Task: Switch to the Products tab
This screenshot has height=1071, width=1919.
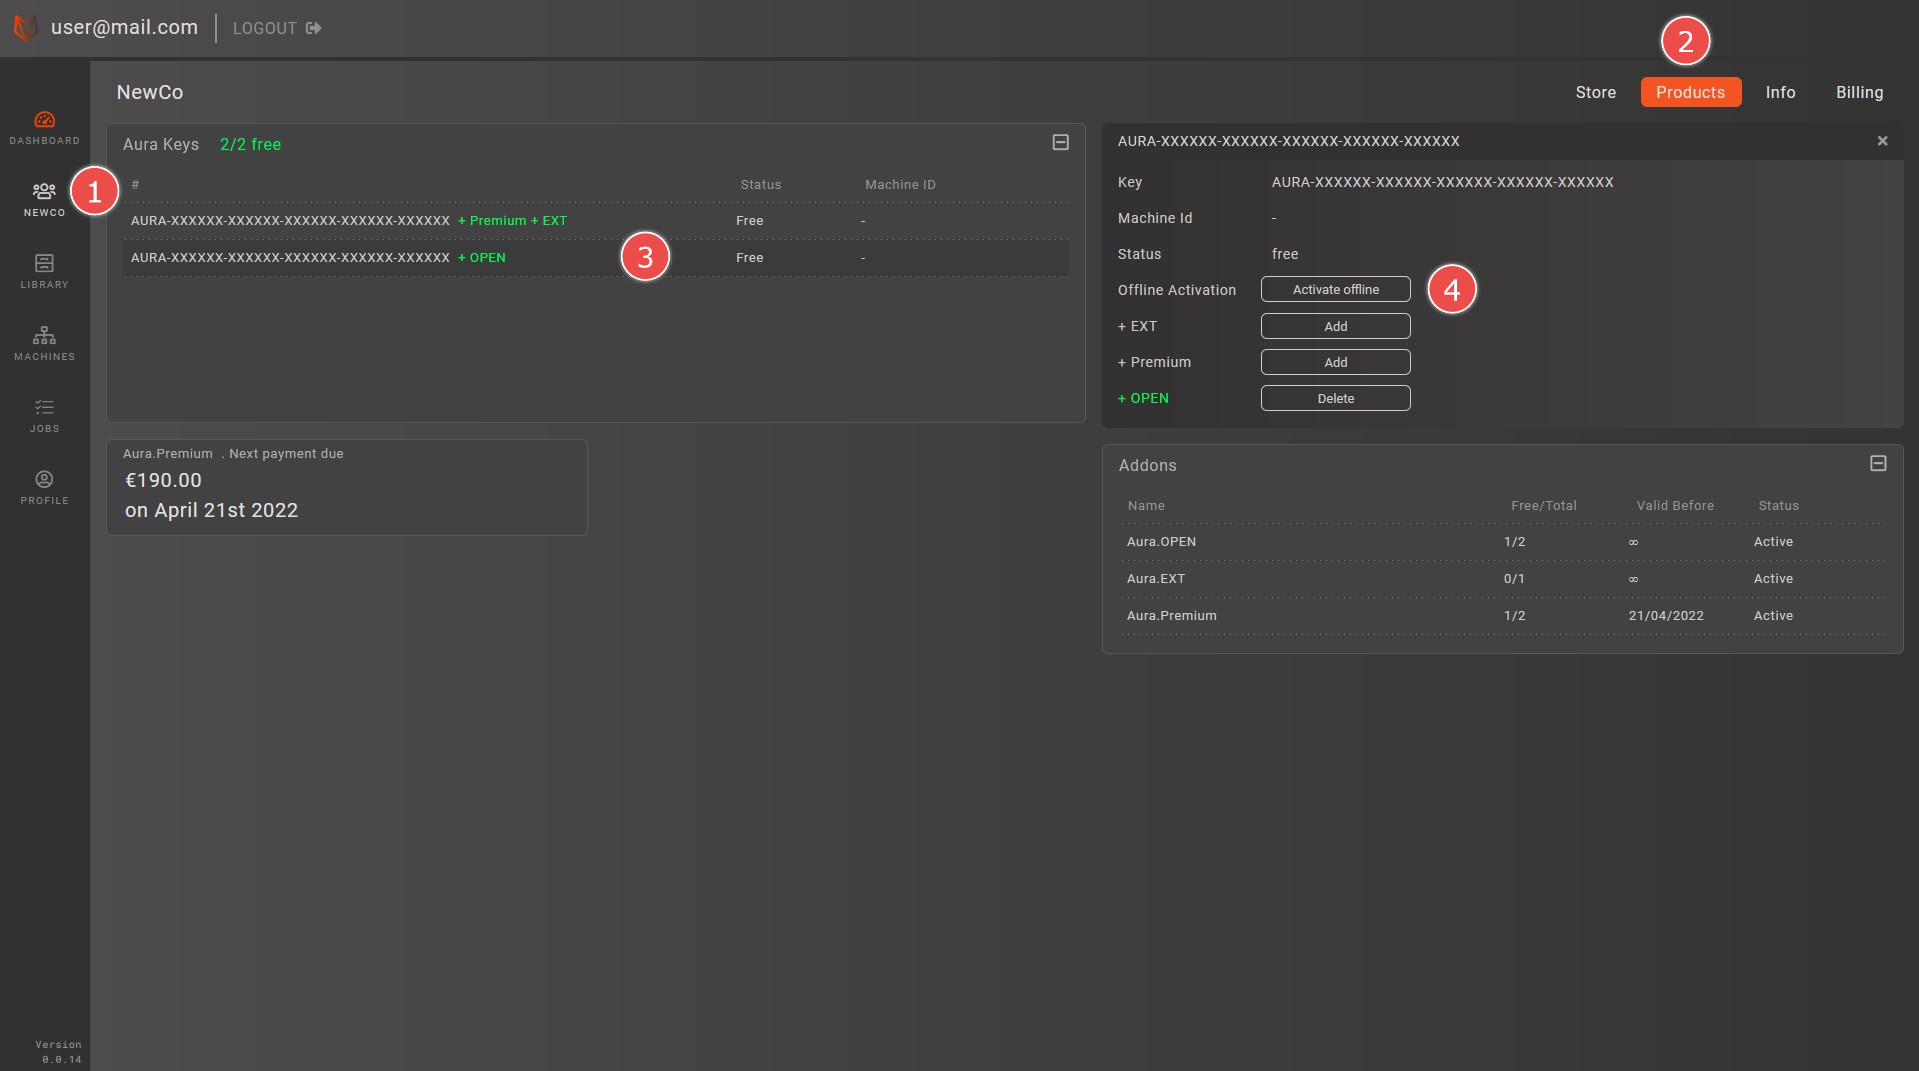Action: point(1690,92)
